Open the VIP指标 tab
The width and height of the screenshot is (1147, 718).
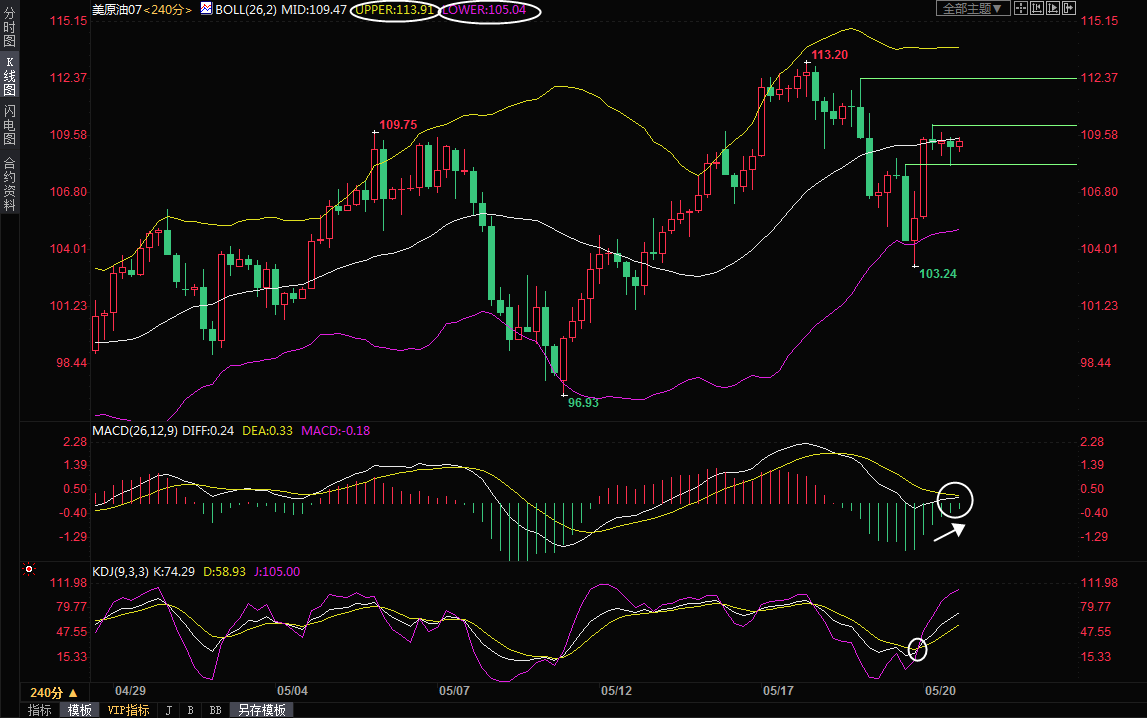coord(128,710)
